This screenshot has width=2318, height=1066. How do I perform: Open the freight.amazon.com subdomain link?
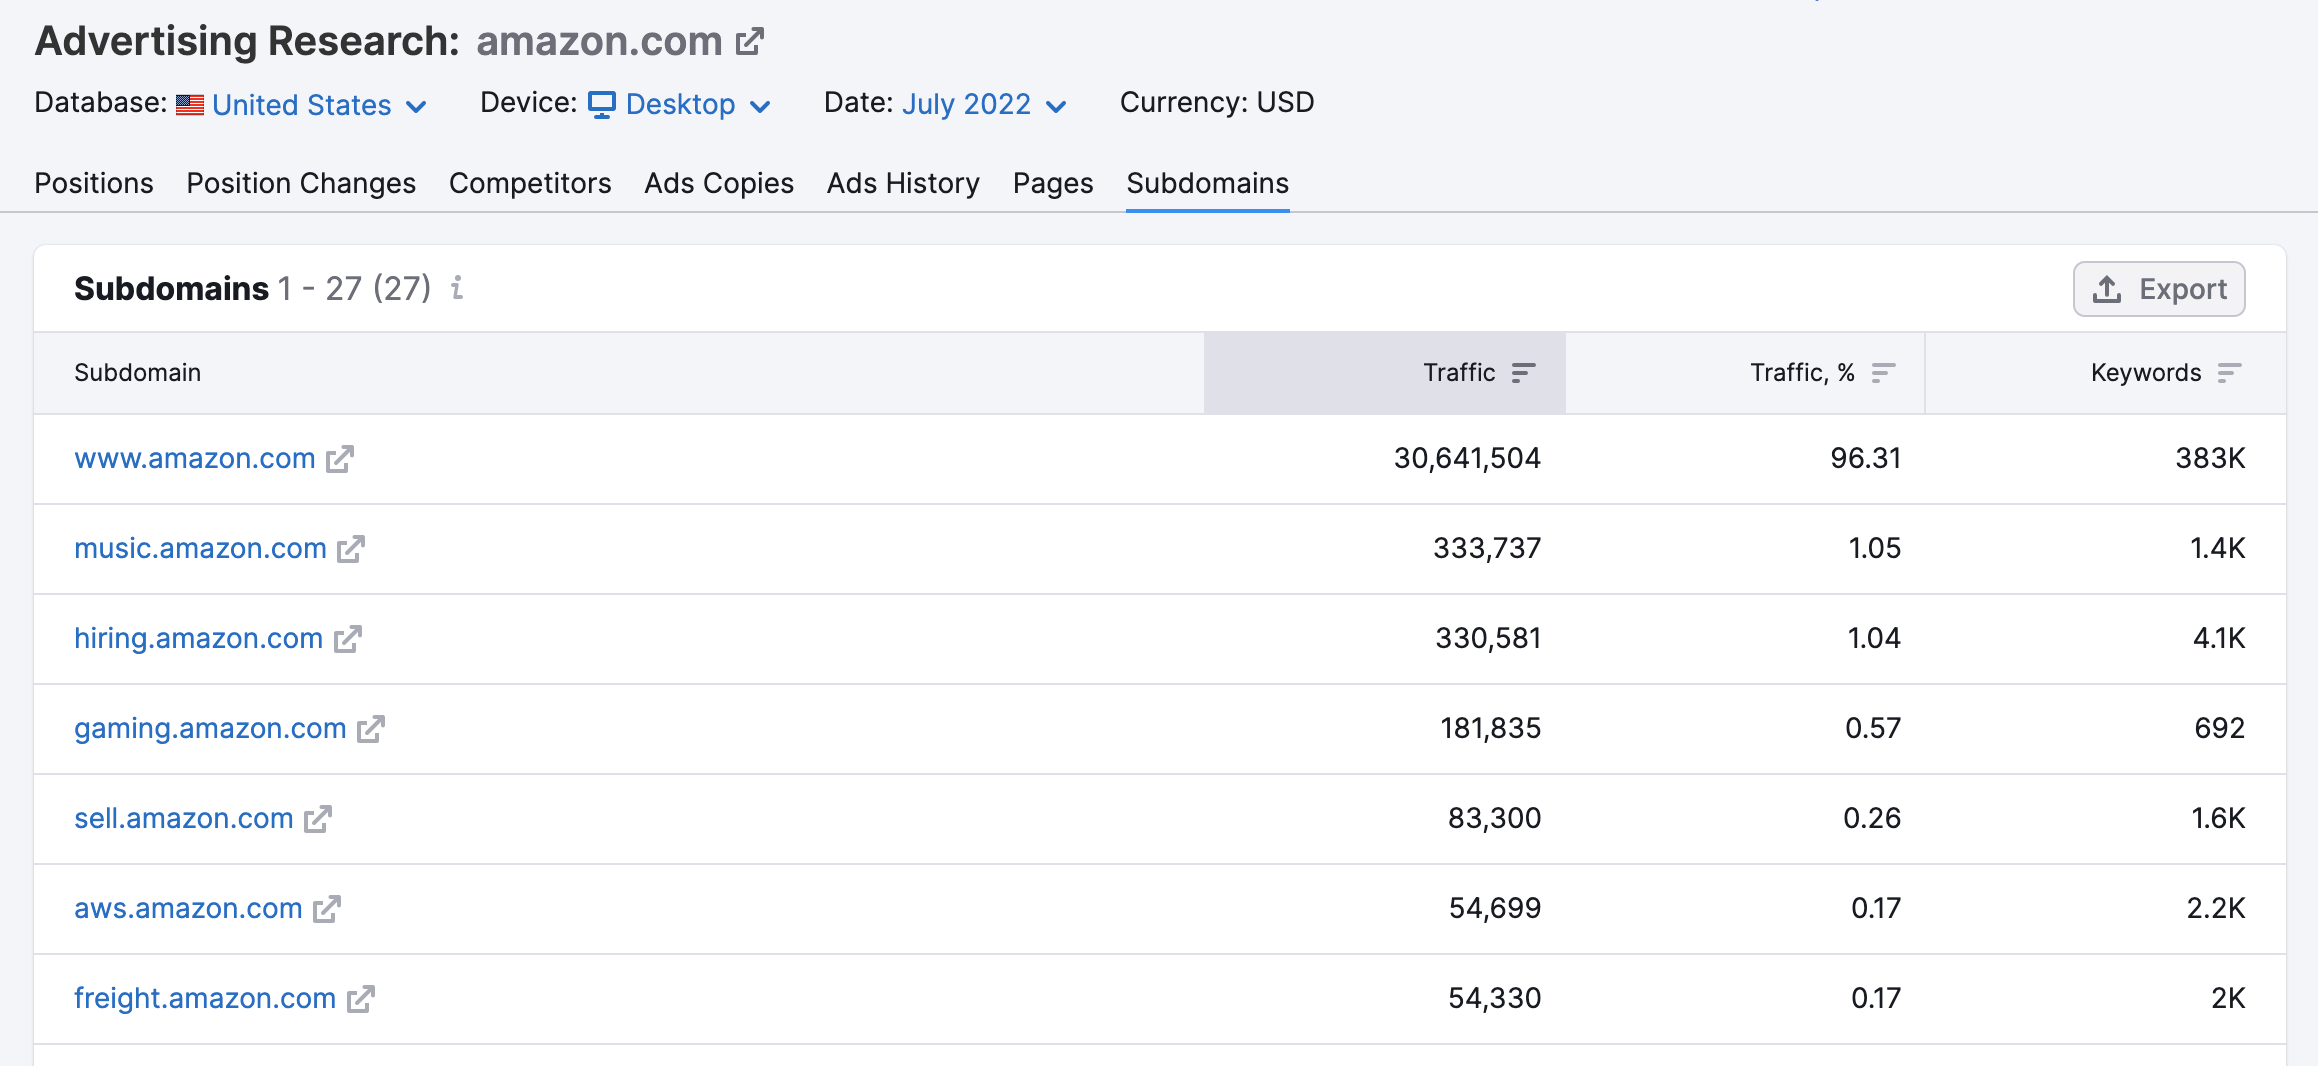pos(205,998)
